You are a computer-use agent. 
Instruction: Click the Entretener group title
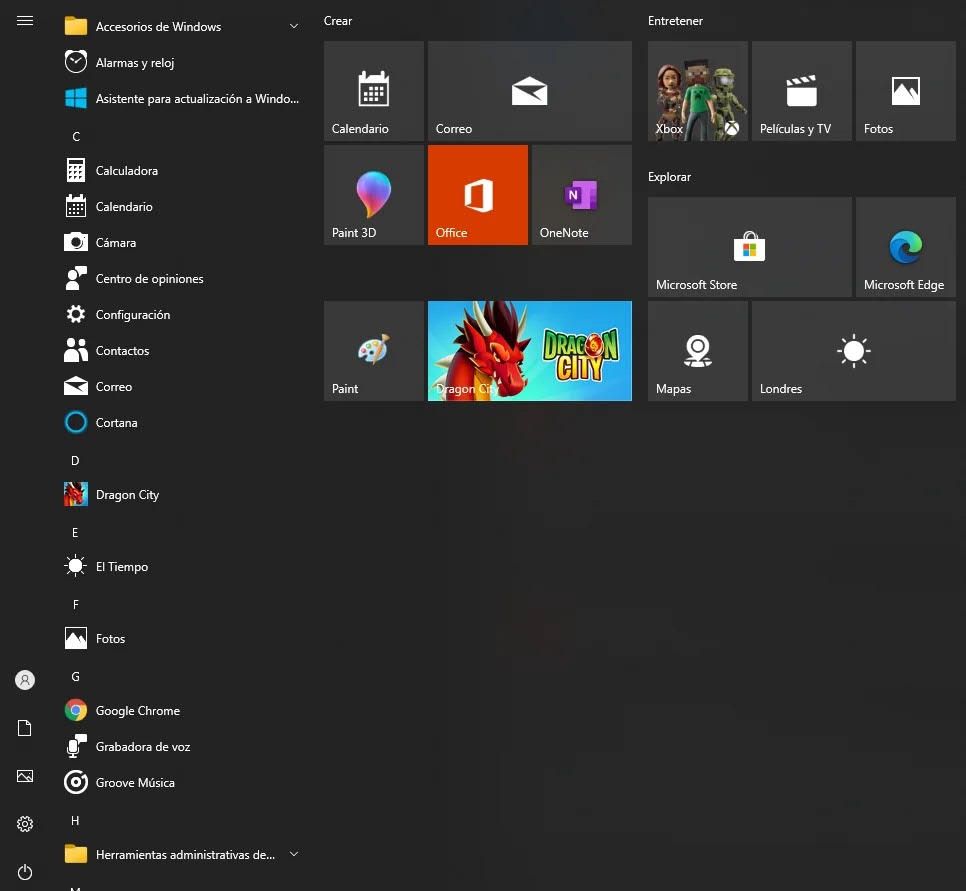coord(675,21)
